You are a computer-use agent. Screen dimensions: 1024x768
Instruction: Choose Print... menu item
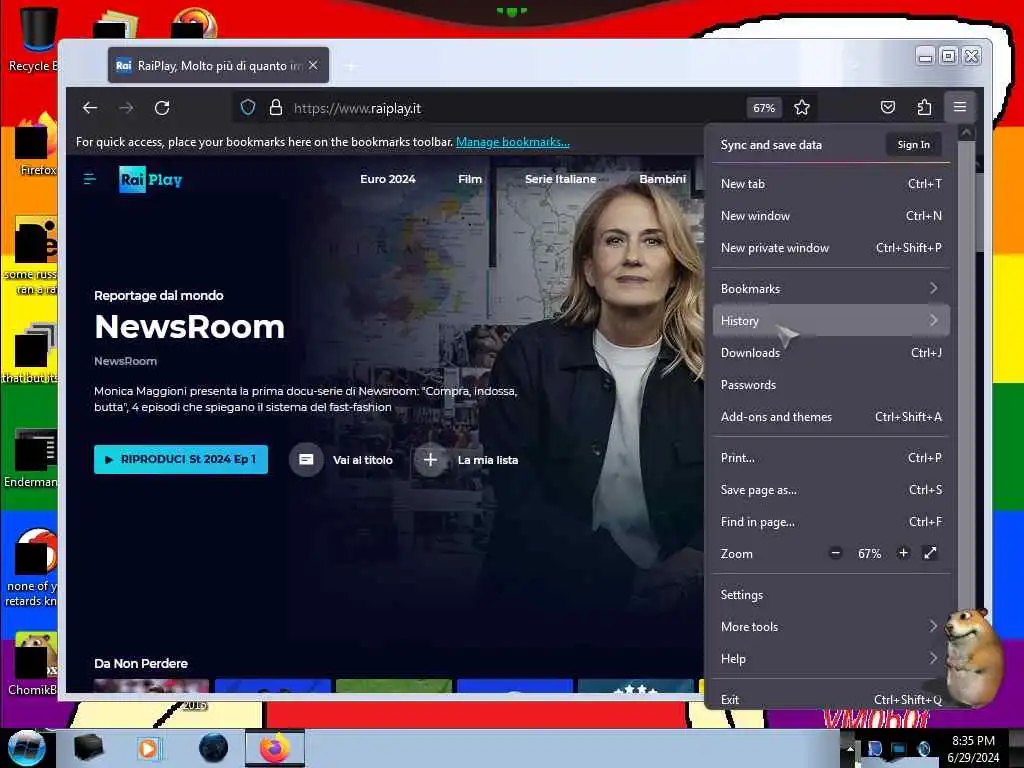coord(831,458)
